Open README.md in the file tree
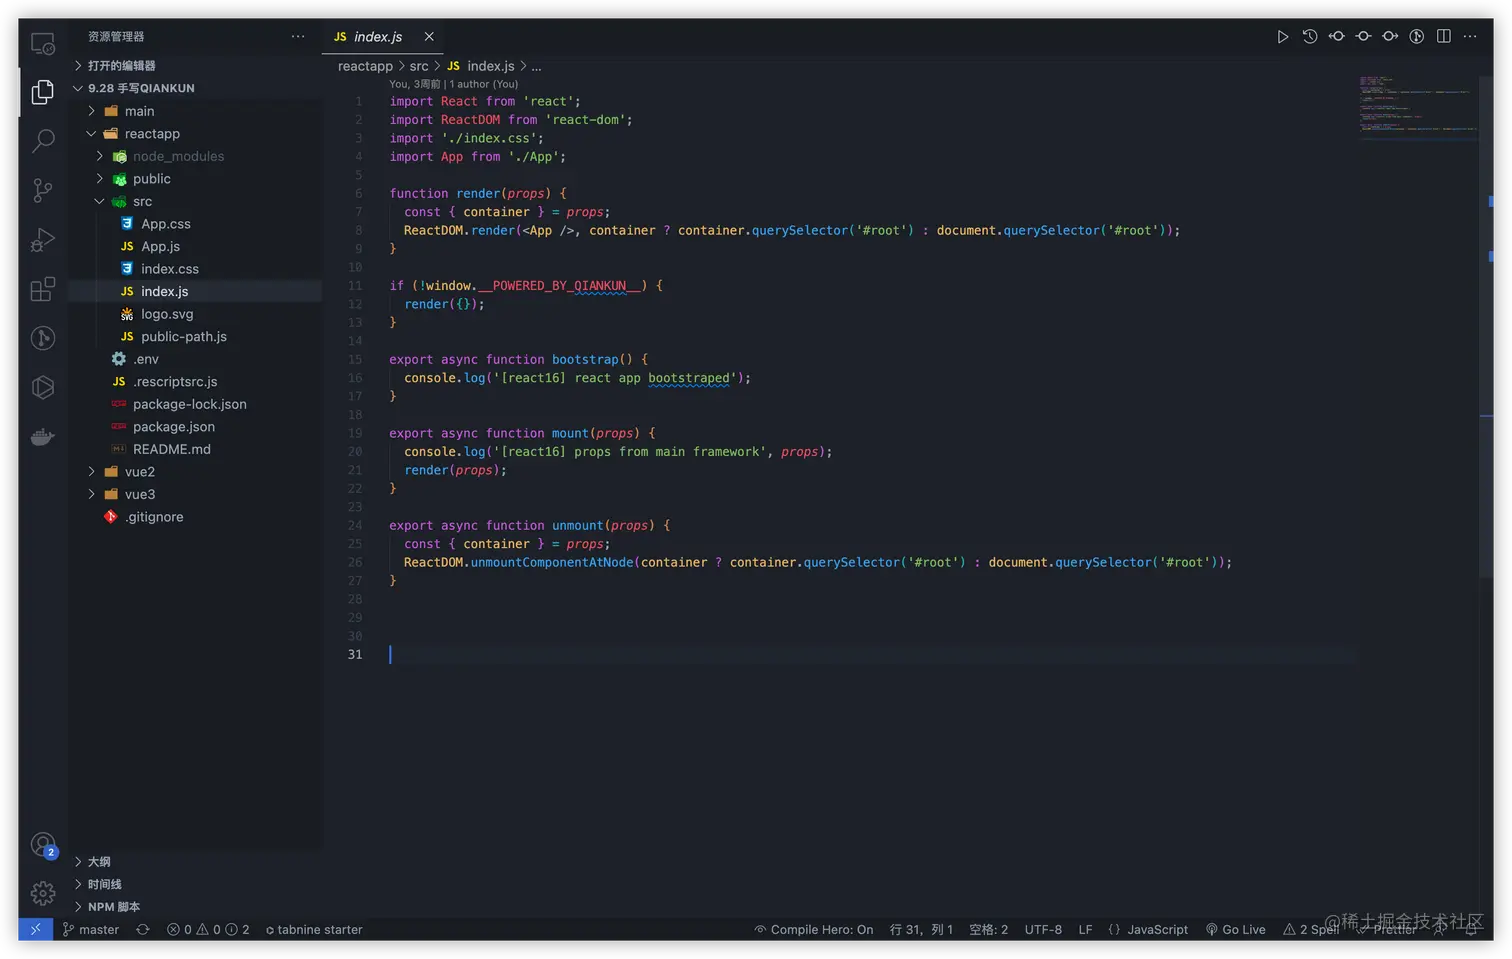The width and height of the screenshot is (1512, 959). [x=195, y=449]
